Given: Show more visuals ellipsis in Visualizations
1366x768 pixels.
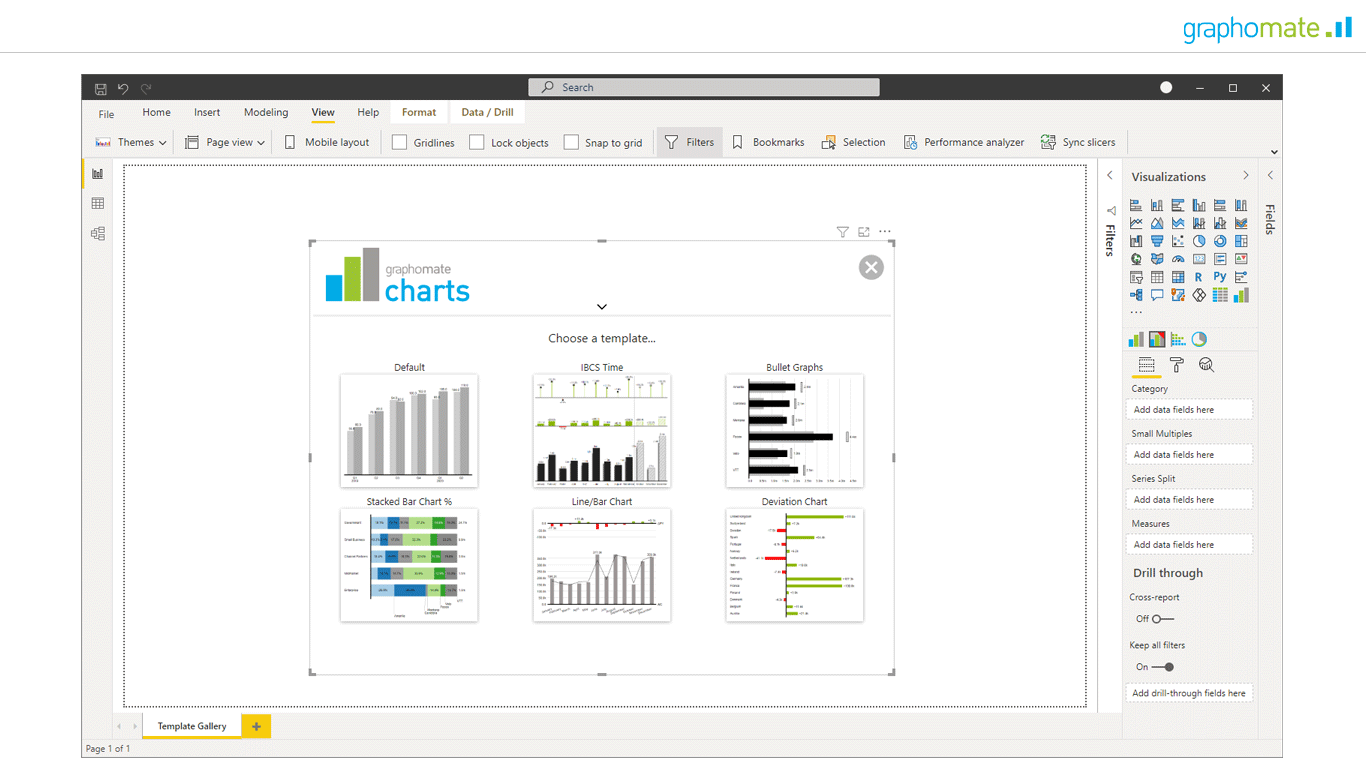Looking at the screenshot, I should click(x=1136, y=312).
